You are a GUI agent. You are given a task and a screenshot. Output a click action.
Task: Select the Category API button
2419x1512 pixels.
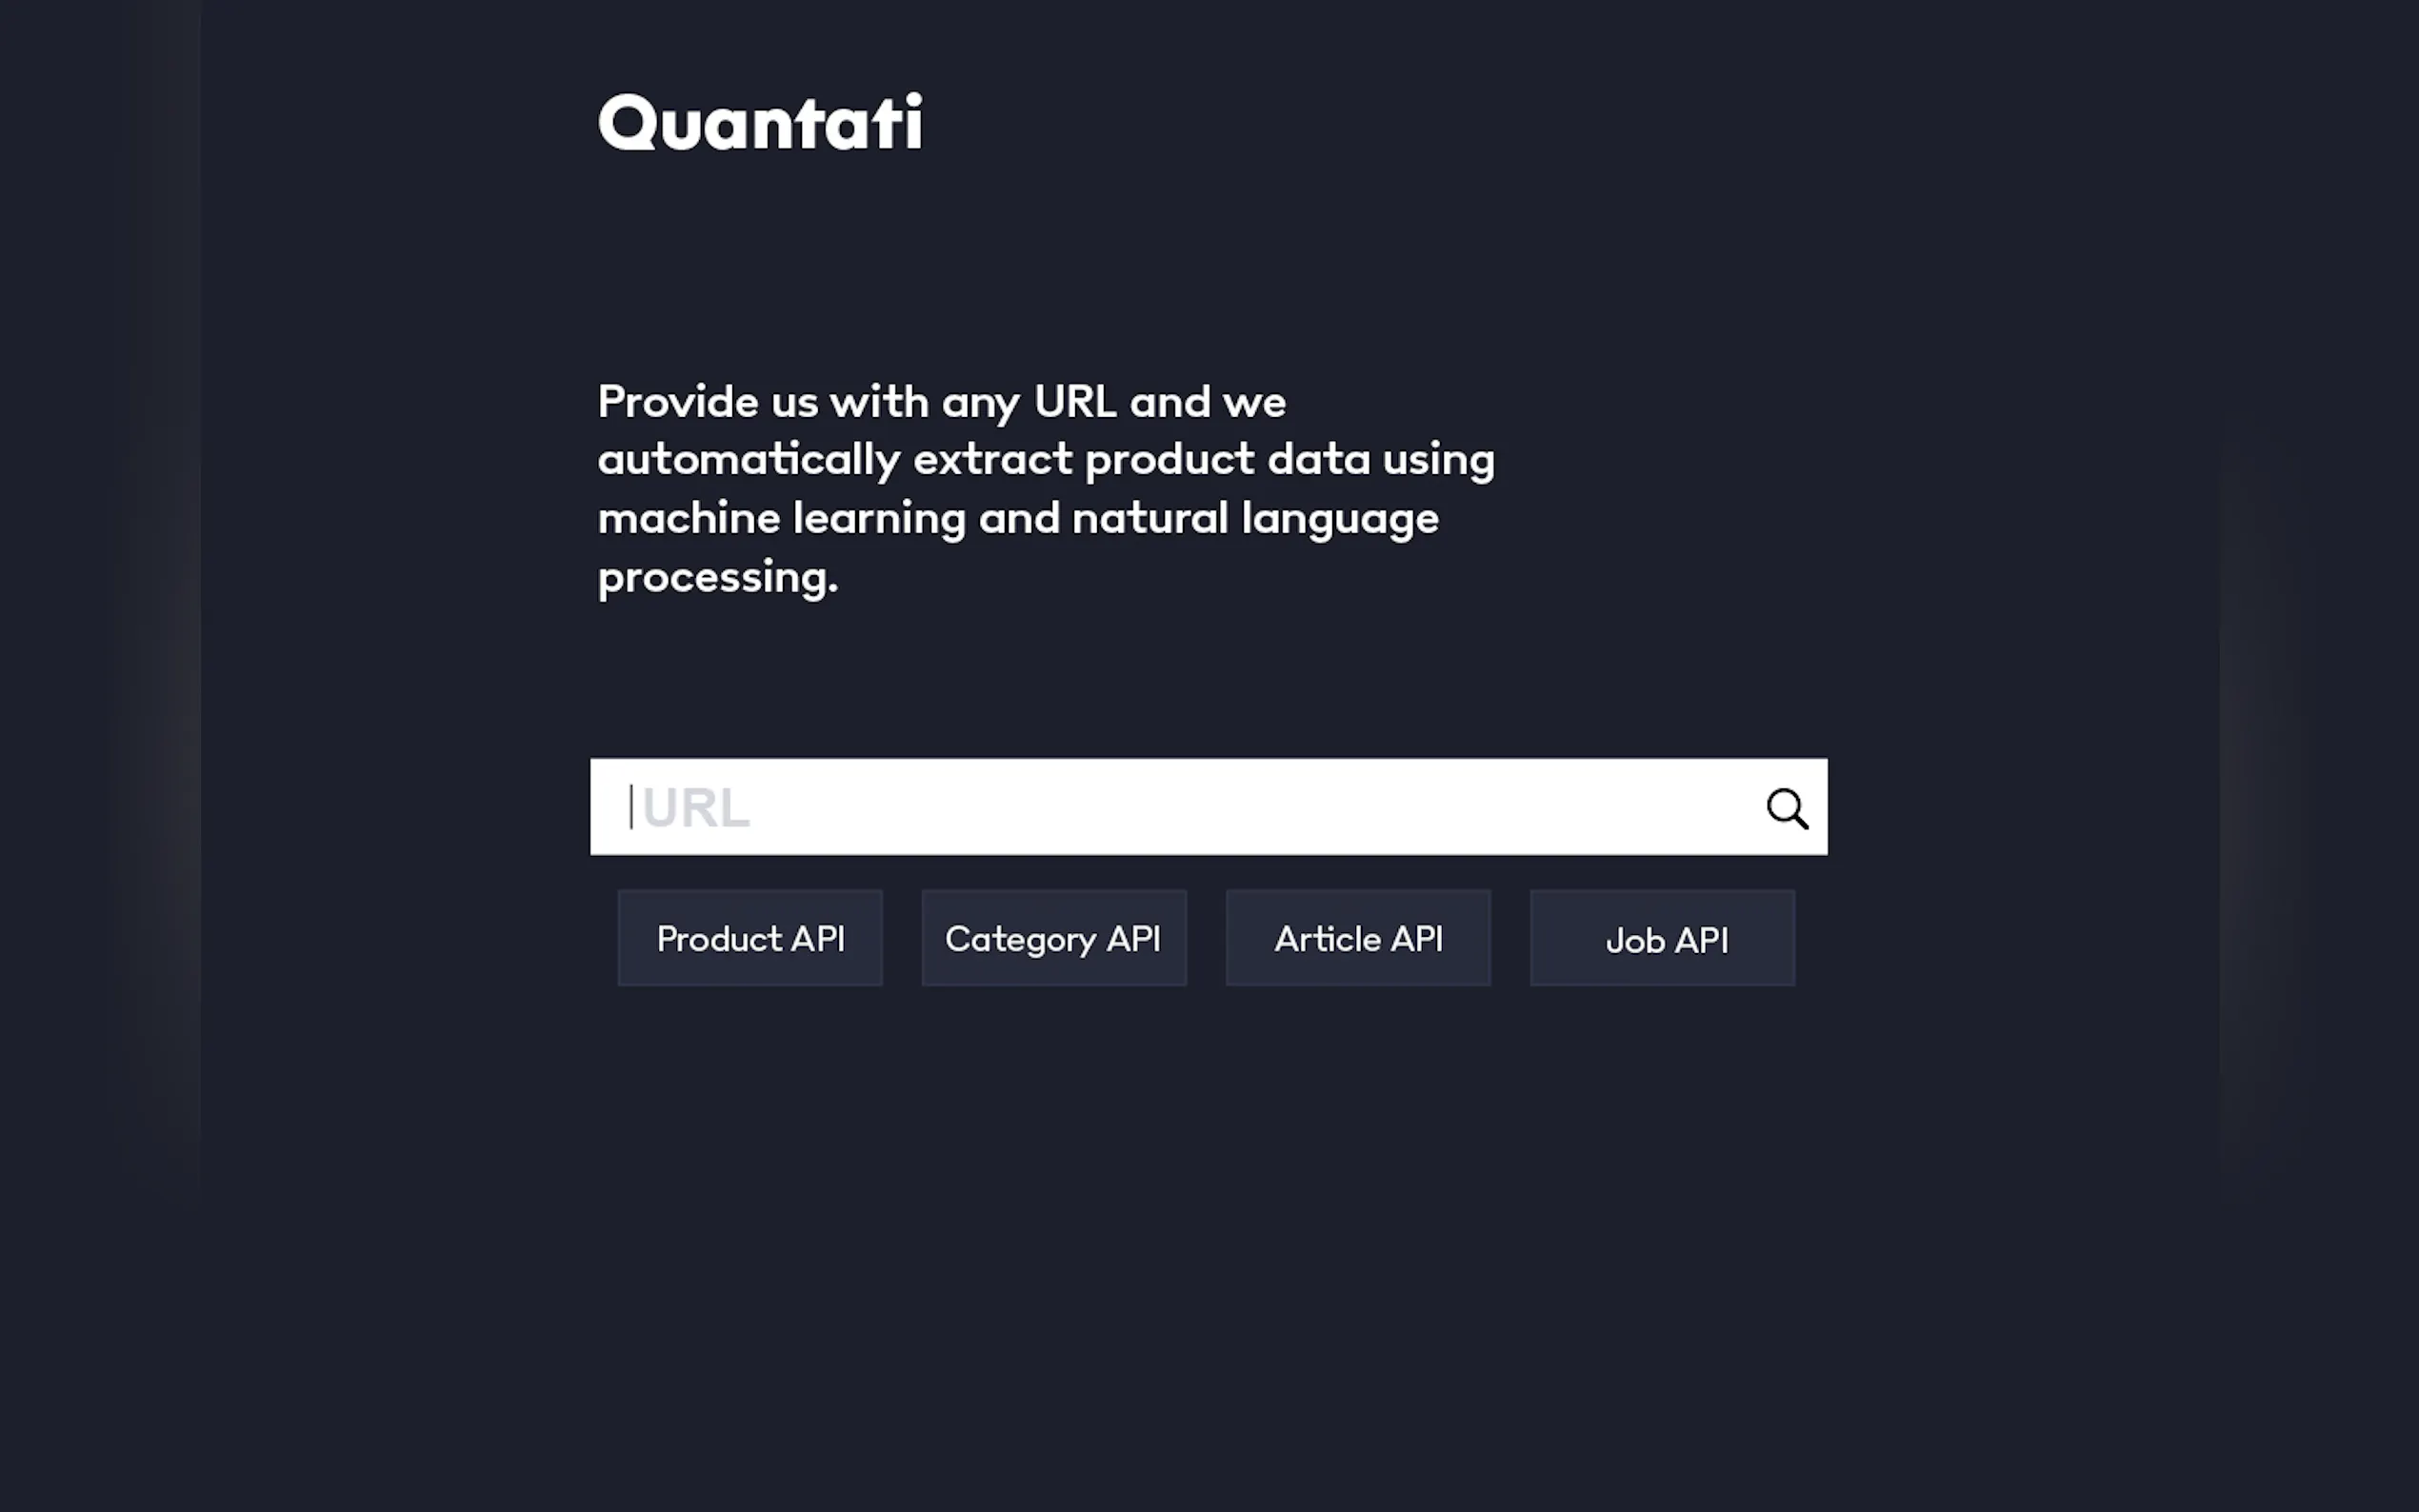(1053, 938)
